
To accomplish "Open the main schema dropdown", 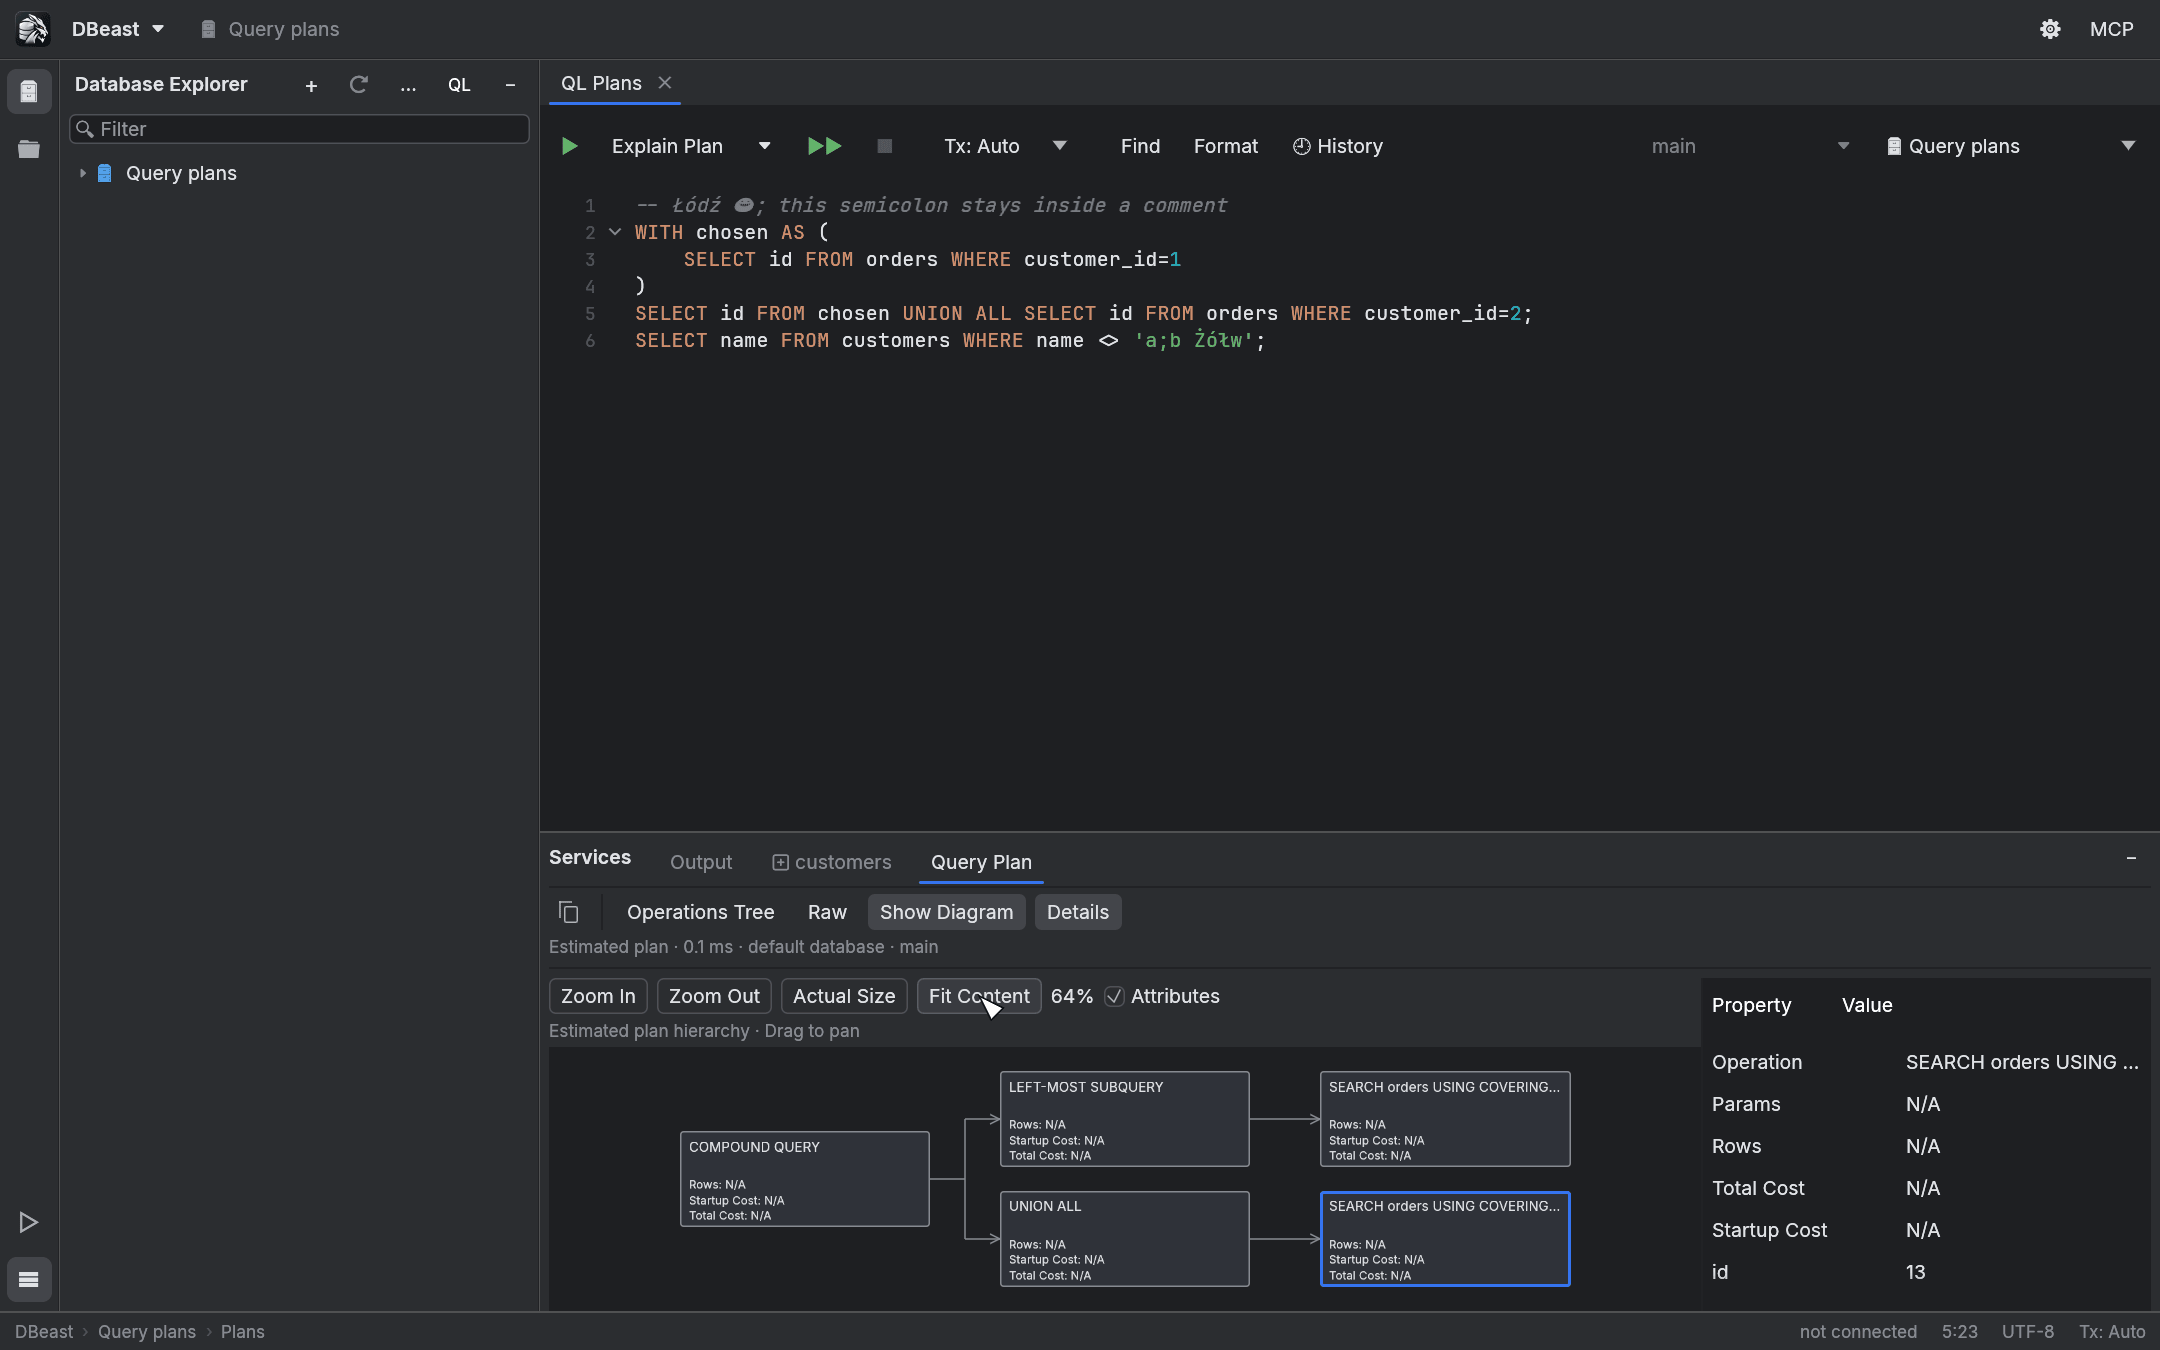I will point(1750,146).
